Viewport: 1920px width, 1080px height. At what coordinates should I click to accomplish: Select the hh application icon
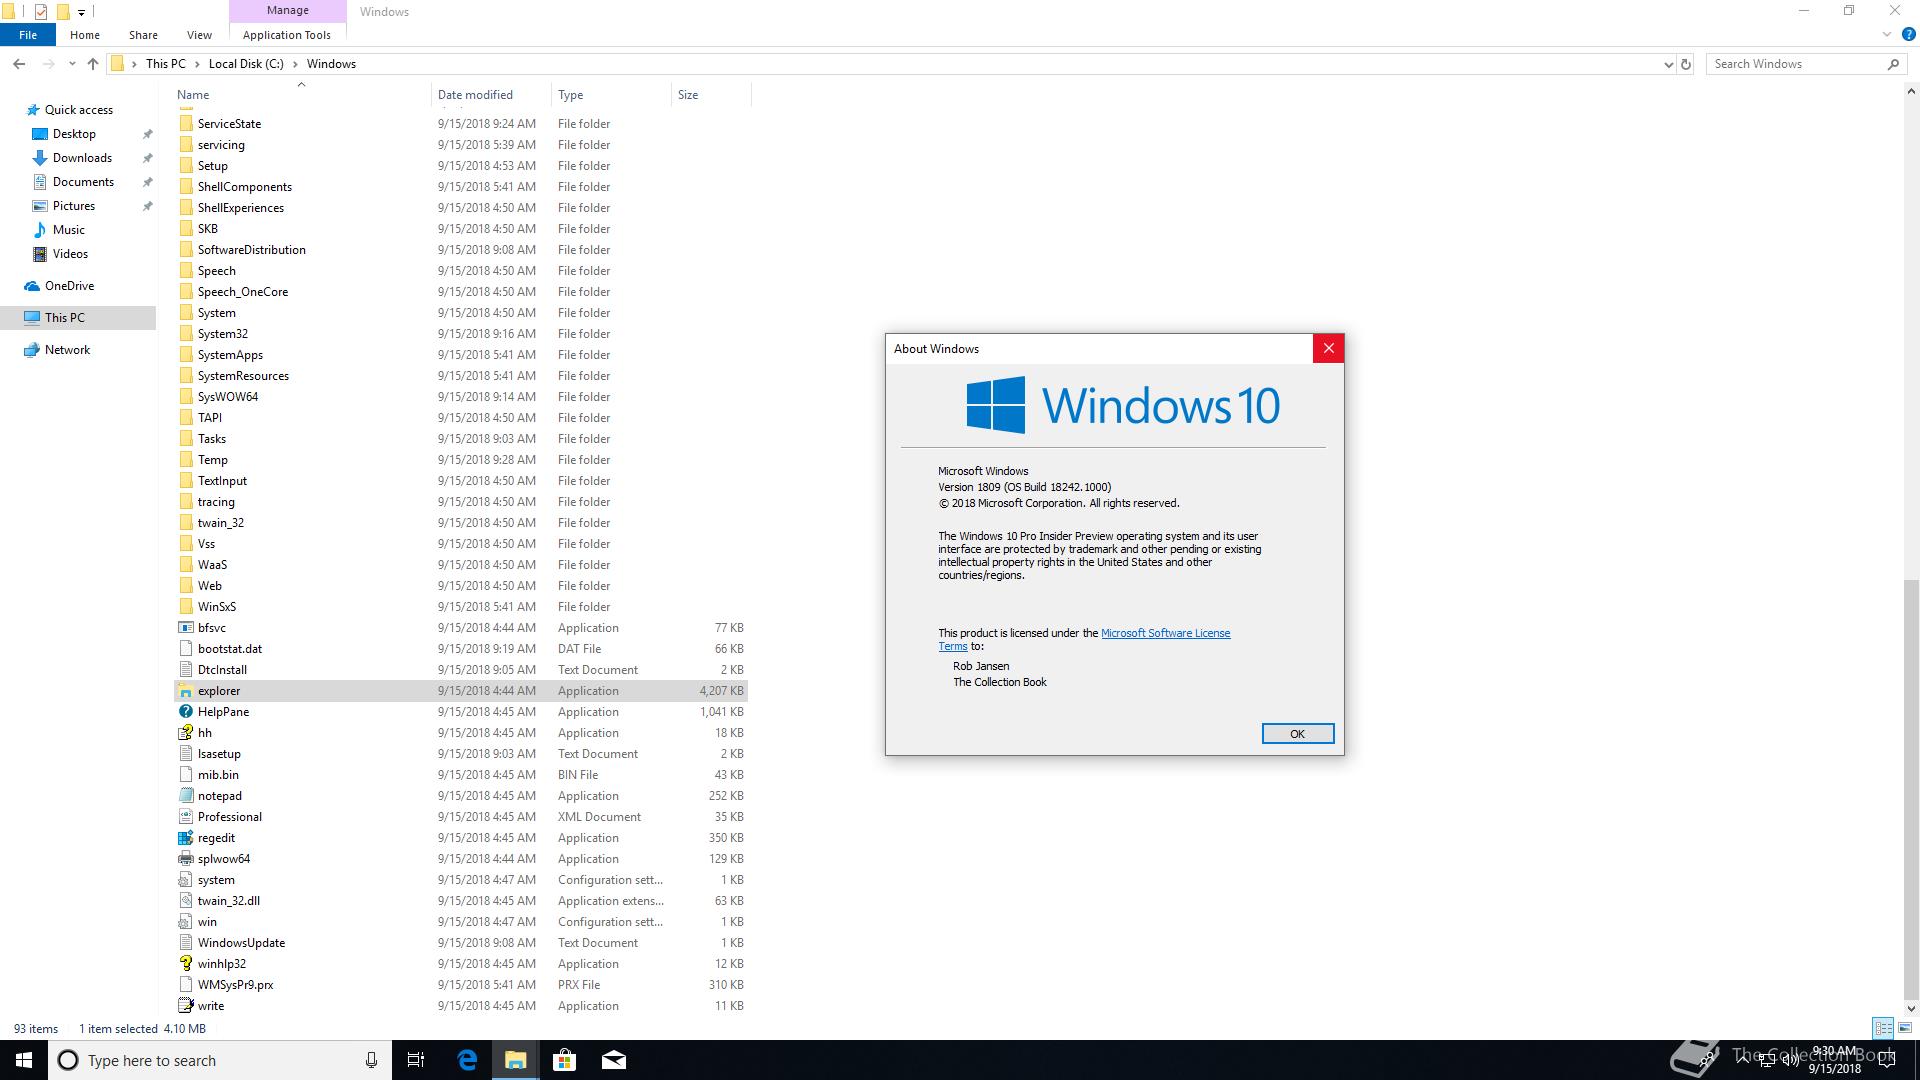coord(185,733)
